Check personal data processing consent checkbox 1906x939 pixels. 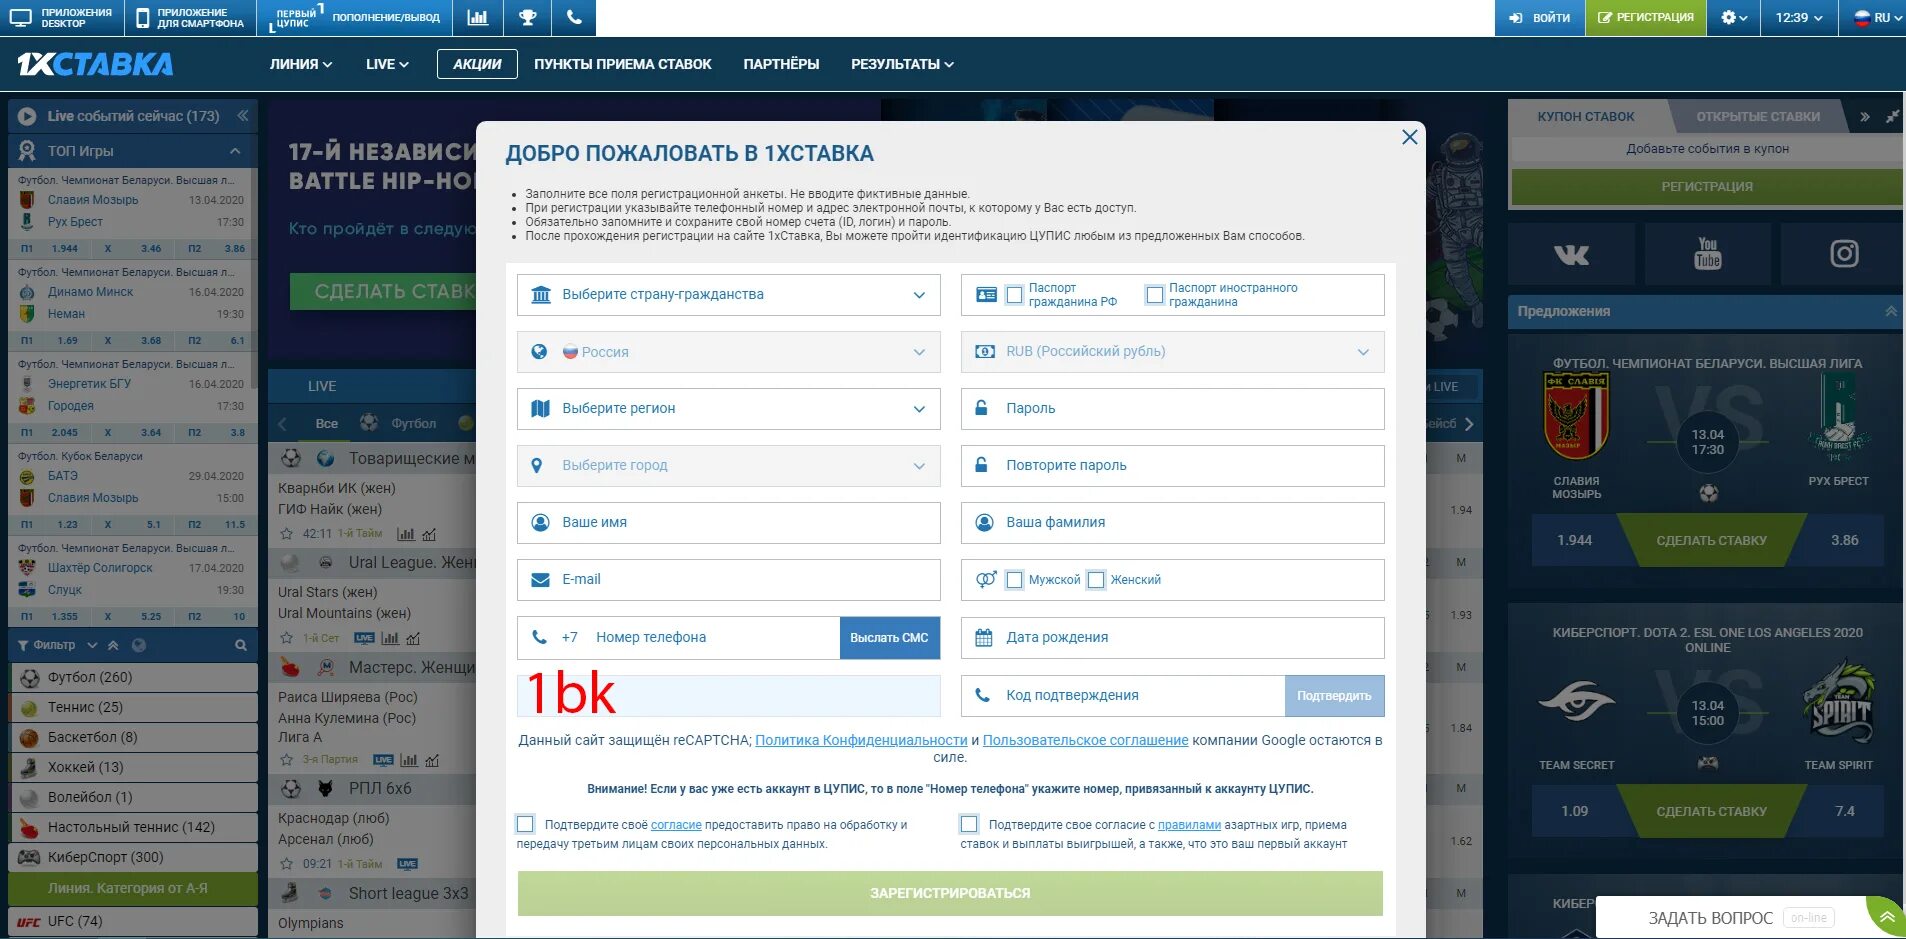(525, 824)
